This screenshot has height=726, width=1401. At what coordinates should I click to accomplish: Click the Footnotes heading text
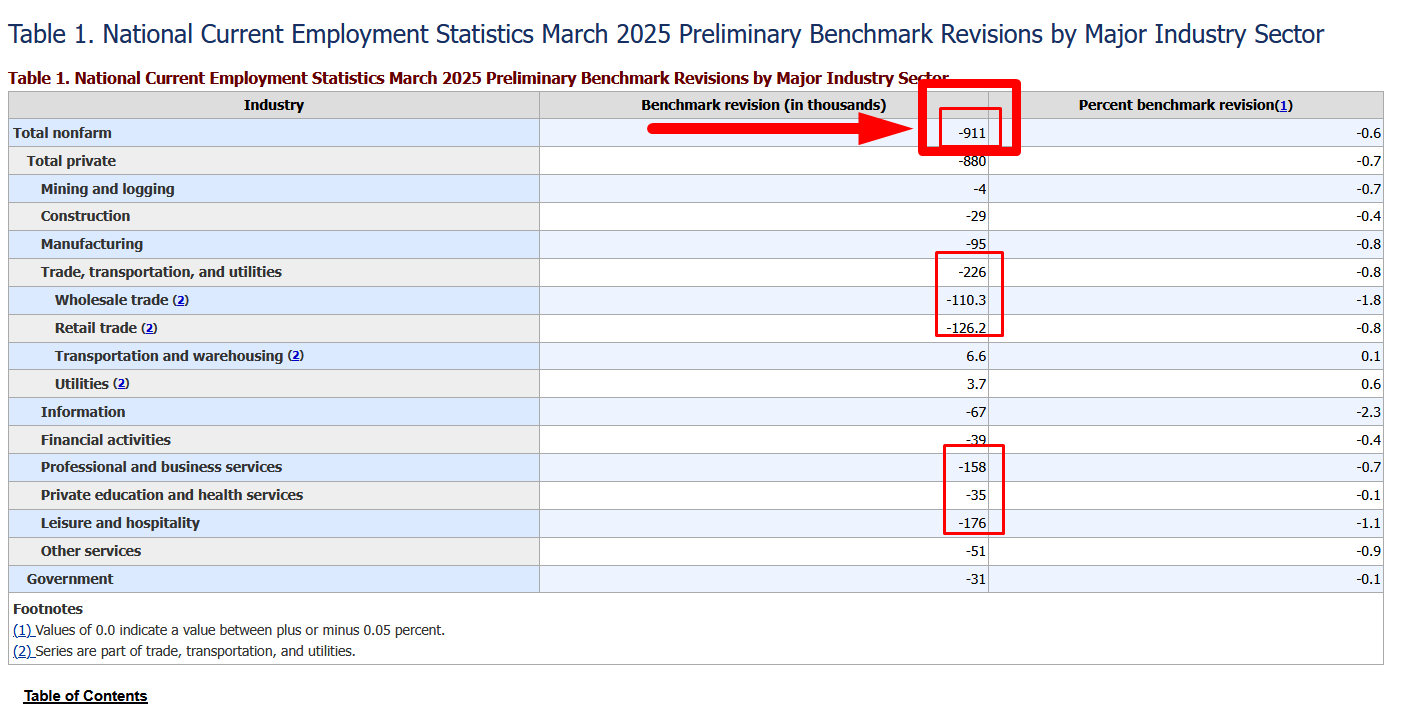[48, 609]
